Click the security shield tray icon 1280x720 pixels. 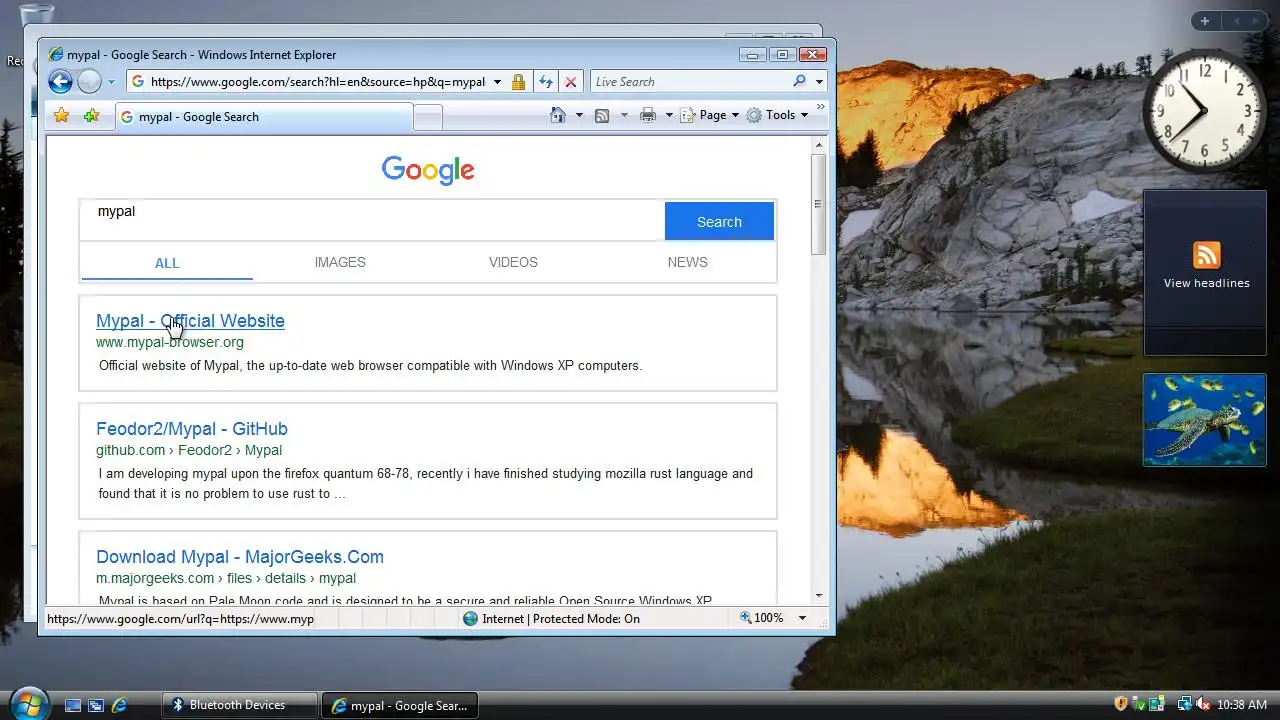click(1121, 704)
